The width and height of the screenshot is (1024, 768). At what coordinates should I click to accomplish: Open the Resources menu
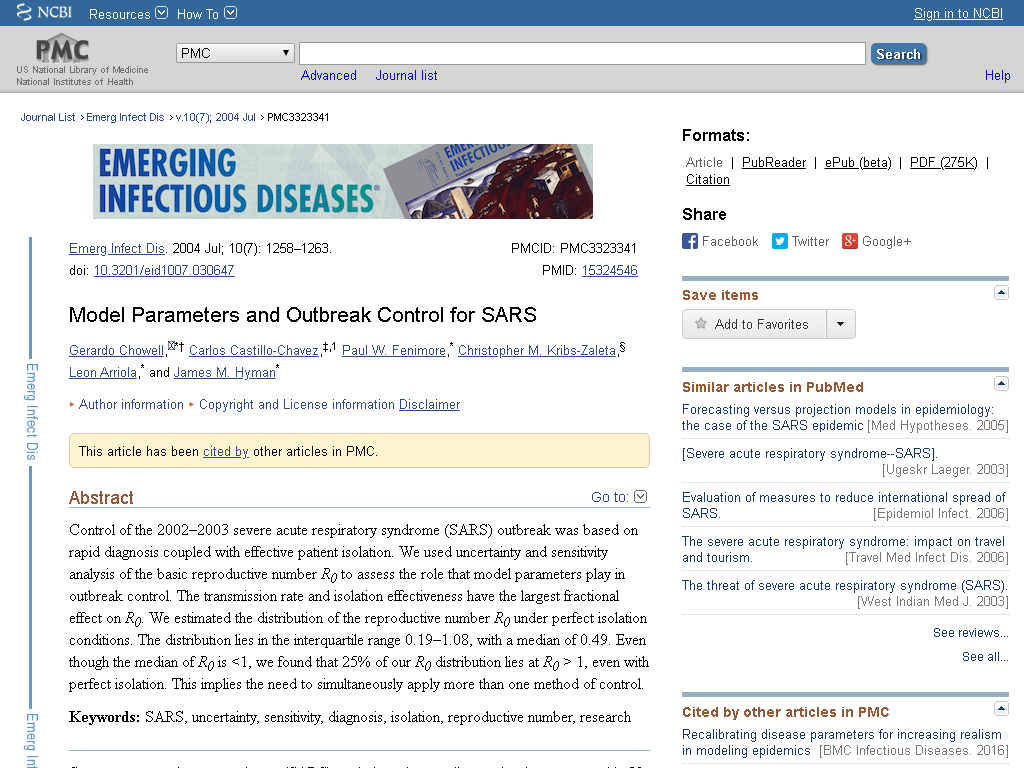(x=128, y=14)
